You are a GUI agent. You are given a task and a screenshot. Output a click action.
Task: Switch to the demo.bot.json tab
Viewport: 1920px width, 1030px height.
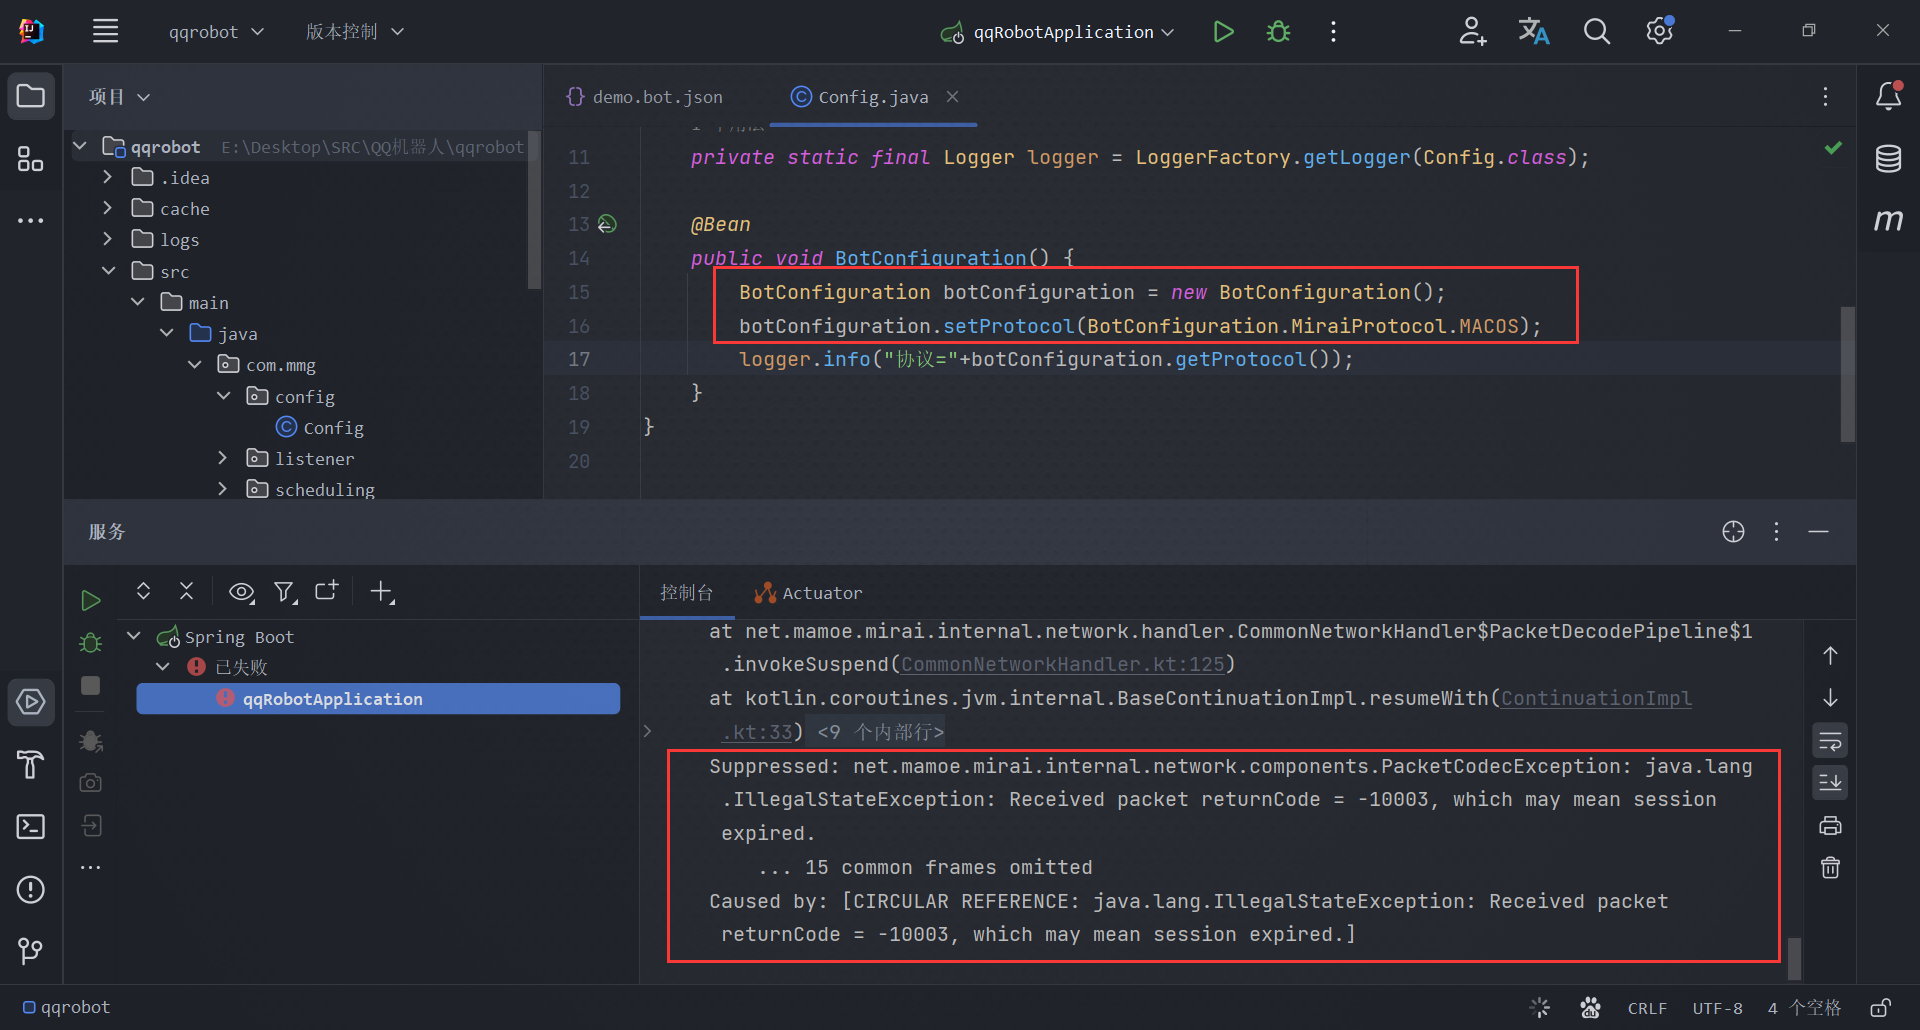tap(644, 96)
